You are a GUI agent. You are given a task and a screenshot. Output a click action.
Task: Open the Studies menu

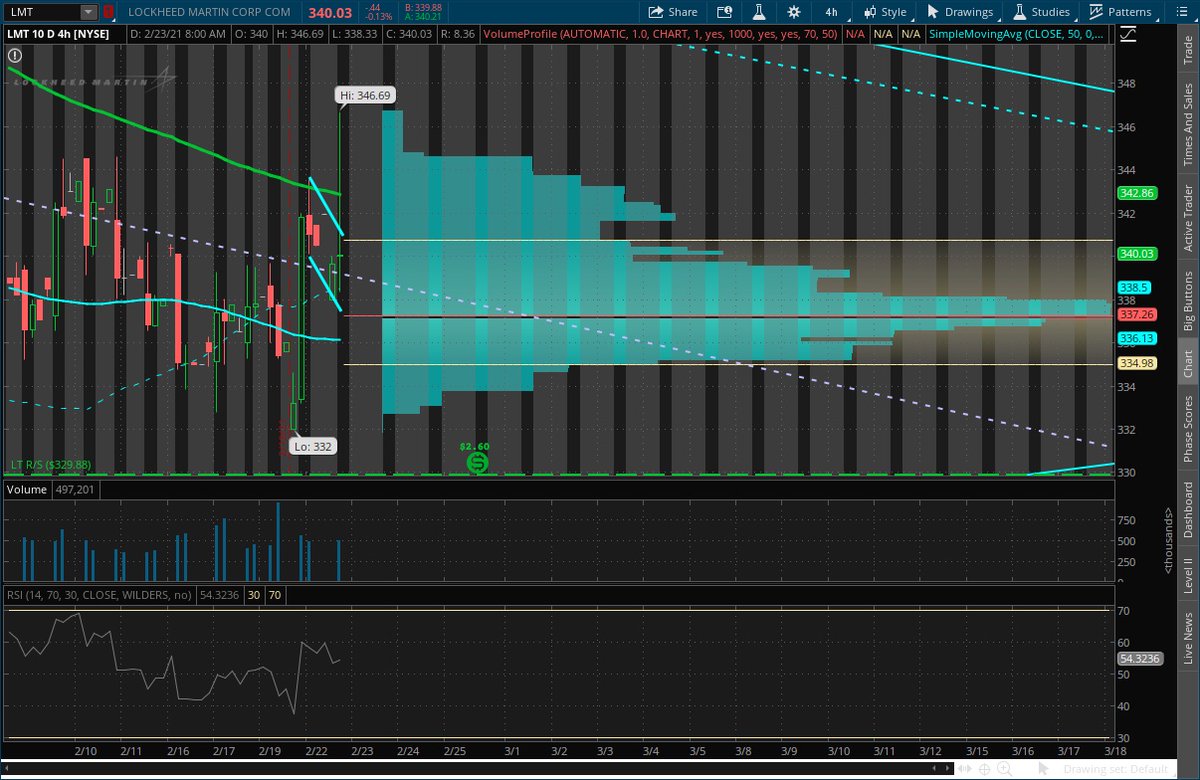click(x=1042, y=12)
